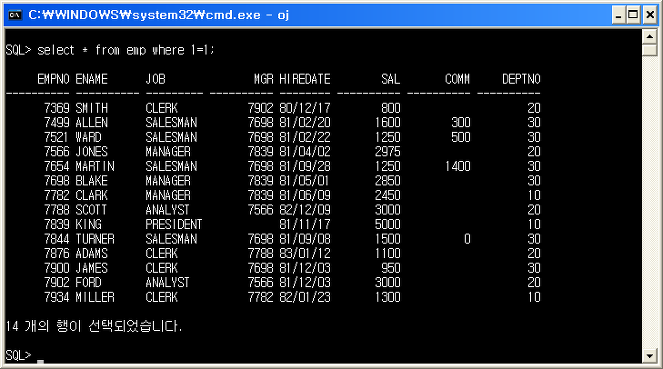Image resolution: width=663 pixels, height=369 pixels.
Task: Click the query text 'select * from emp where 1=1;'
Action: tap(126, 50)
